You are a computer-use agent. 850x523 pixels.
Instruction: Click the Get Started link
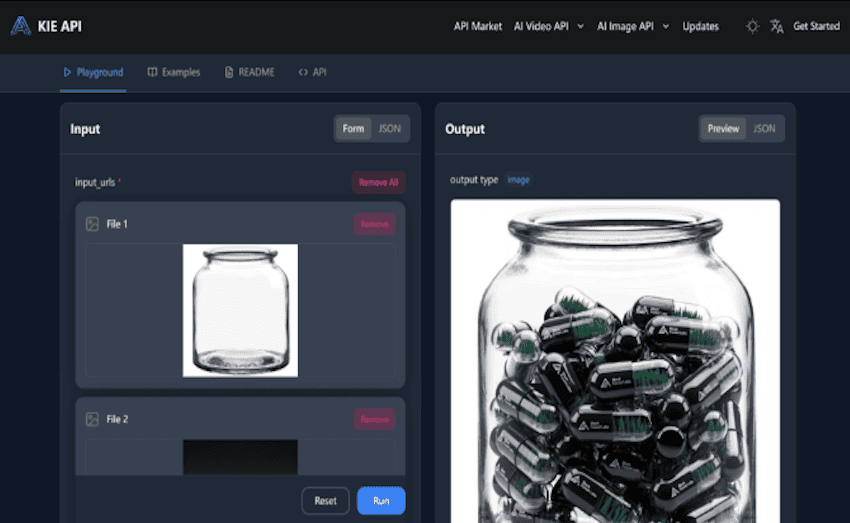pos(816,26)
